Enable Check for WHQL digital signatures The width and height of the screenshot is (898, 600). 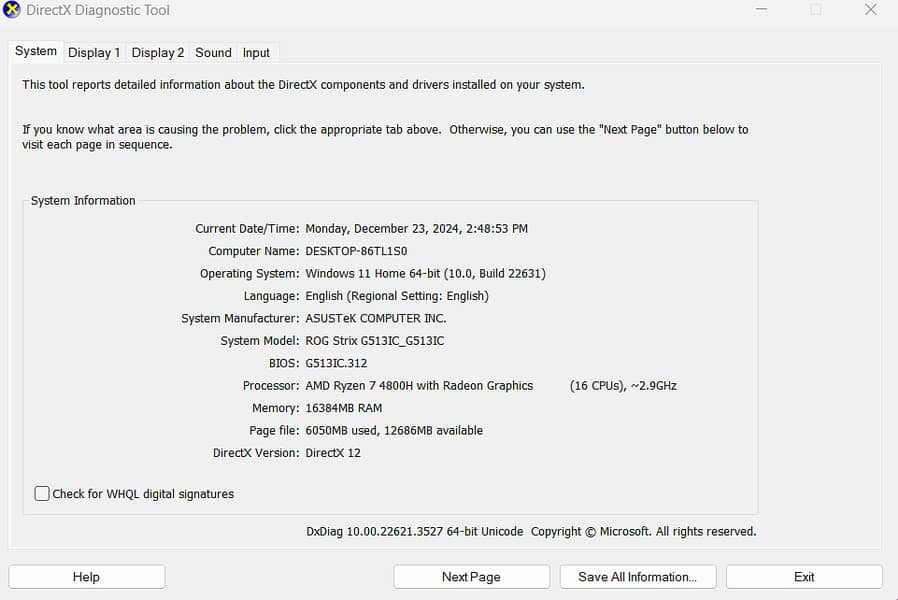(42, 494)
